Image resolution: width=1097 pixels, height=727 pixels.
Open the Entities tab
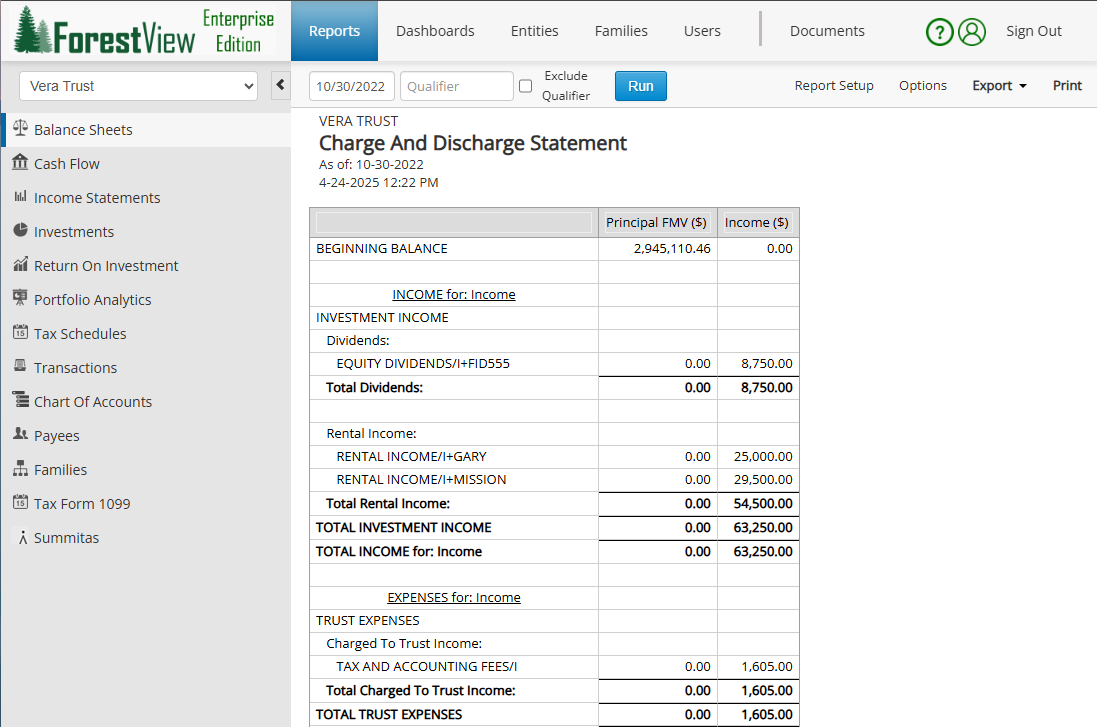(534, 31)
